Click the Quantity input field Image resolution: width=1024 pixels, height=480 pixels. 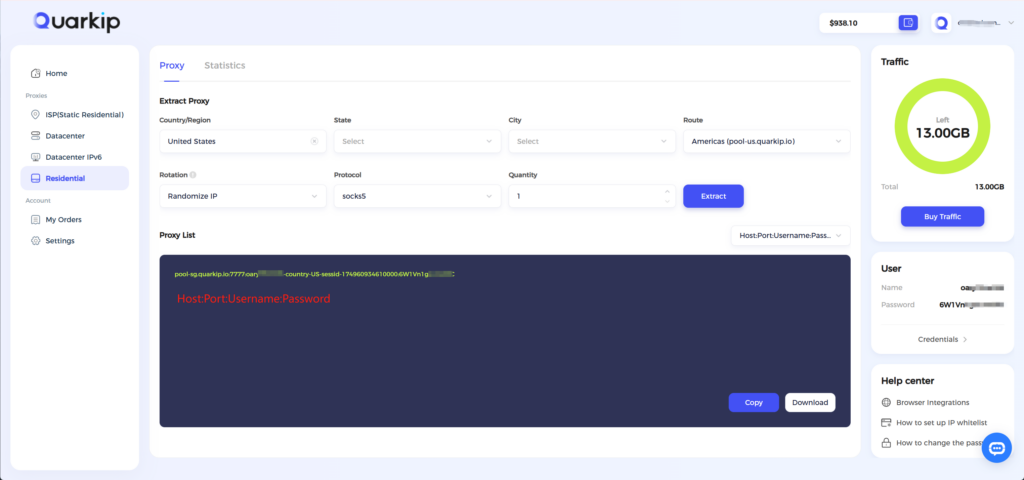pyautogui.click(x=592, y=196)
